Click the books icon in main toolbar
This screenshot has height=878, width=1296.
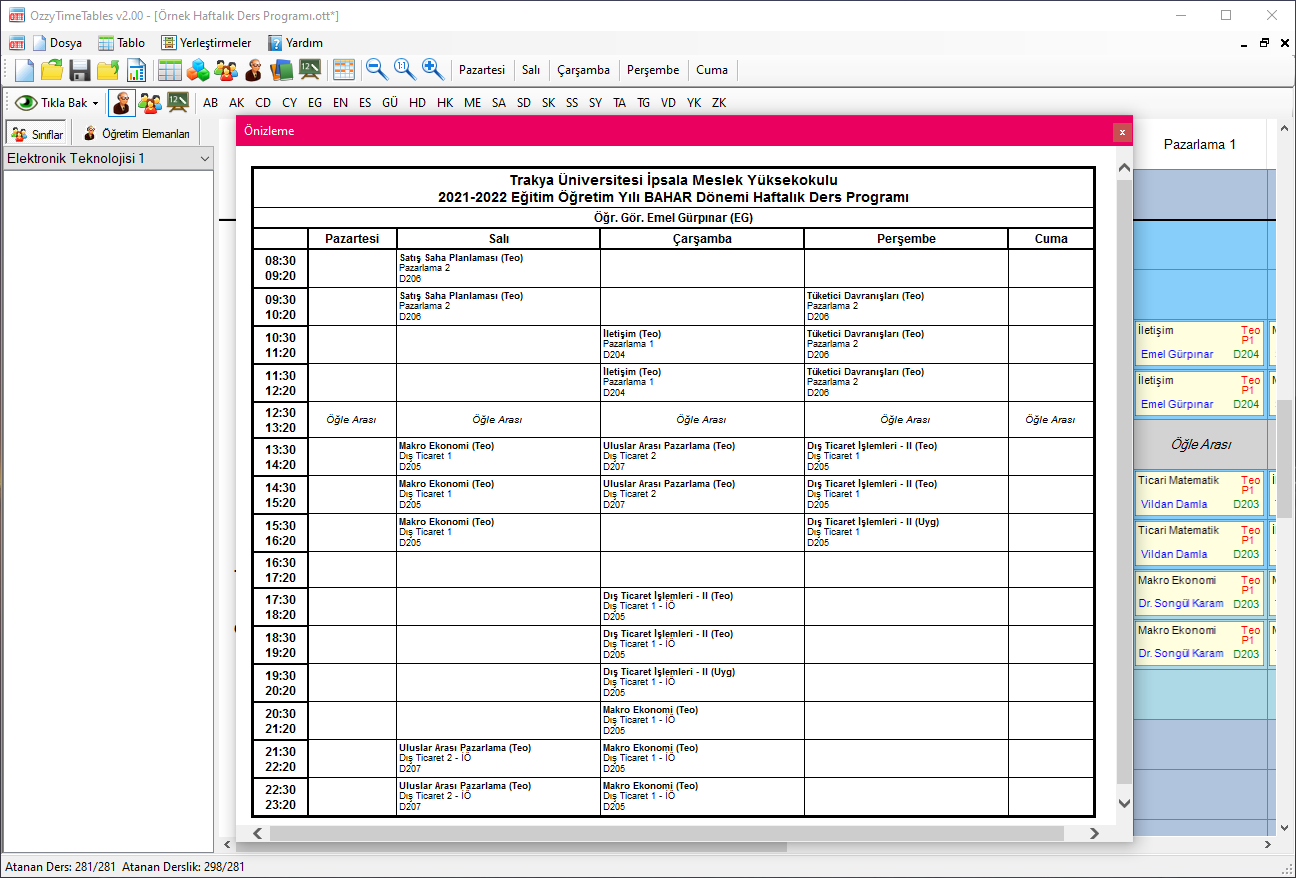(x=282, y=70)
